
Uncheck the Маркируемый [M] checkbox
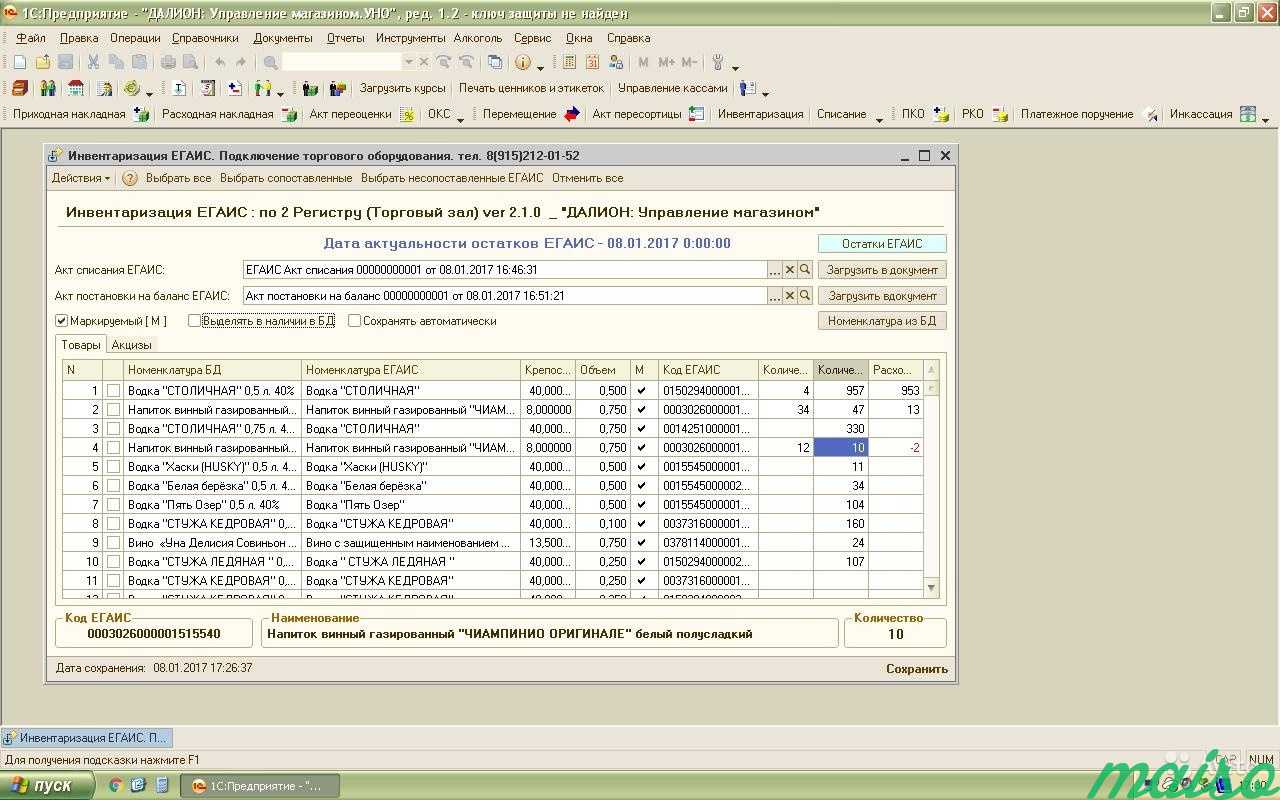pos(61,321)
